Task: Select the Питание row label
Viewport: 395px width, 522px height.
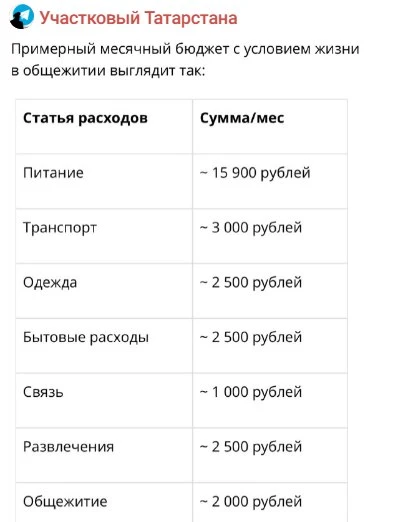Action: pos(53,173)
